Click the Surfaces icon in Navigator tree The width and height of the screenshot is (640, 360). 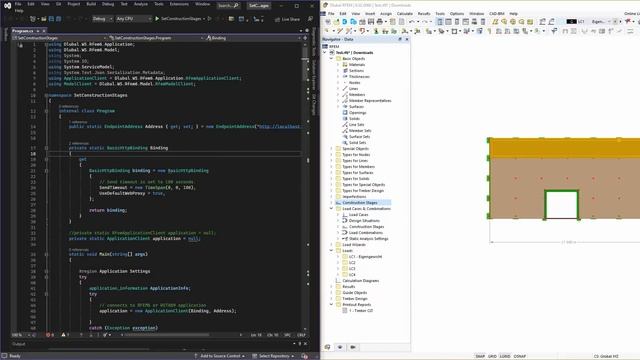click(x=345, y=107)
